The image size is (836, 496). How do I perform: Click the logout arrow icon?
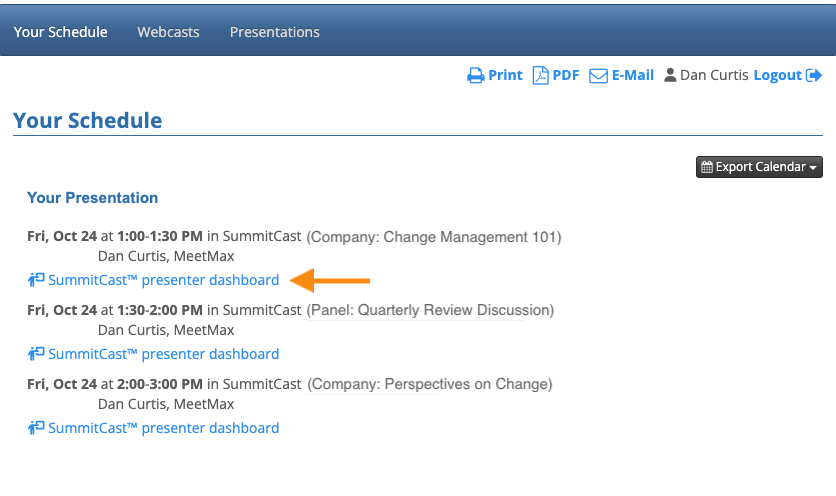coord(814,76)
